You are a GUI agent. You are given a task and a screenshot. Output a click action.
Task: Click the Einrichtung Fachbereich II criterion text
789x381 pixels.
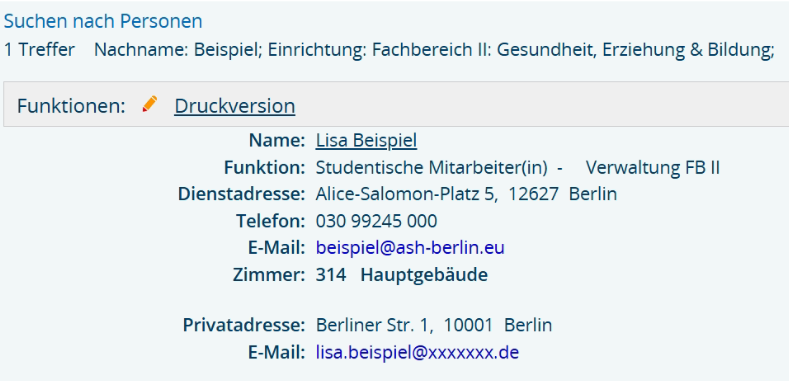click(521, 50)
